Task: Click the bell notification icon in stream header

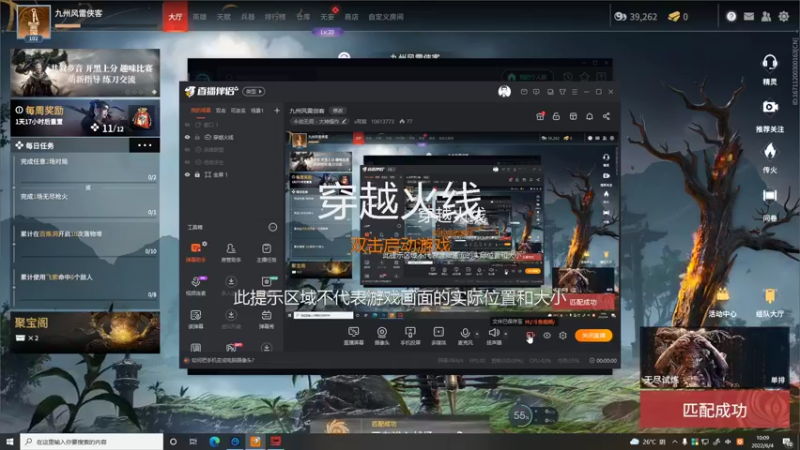Action: pos(589,116)
